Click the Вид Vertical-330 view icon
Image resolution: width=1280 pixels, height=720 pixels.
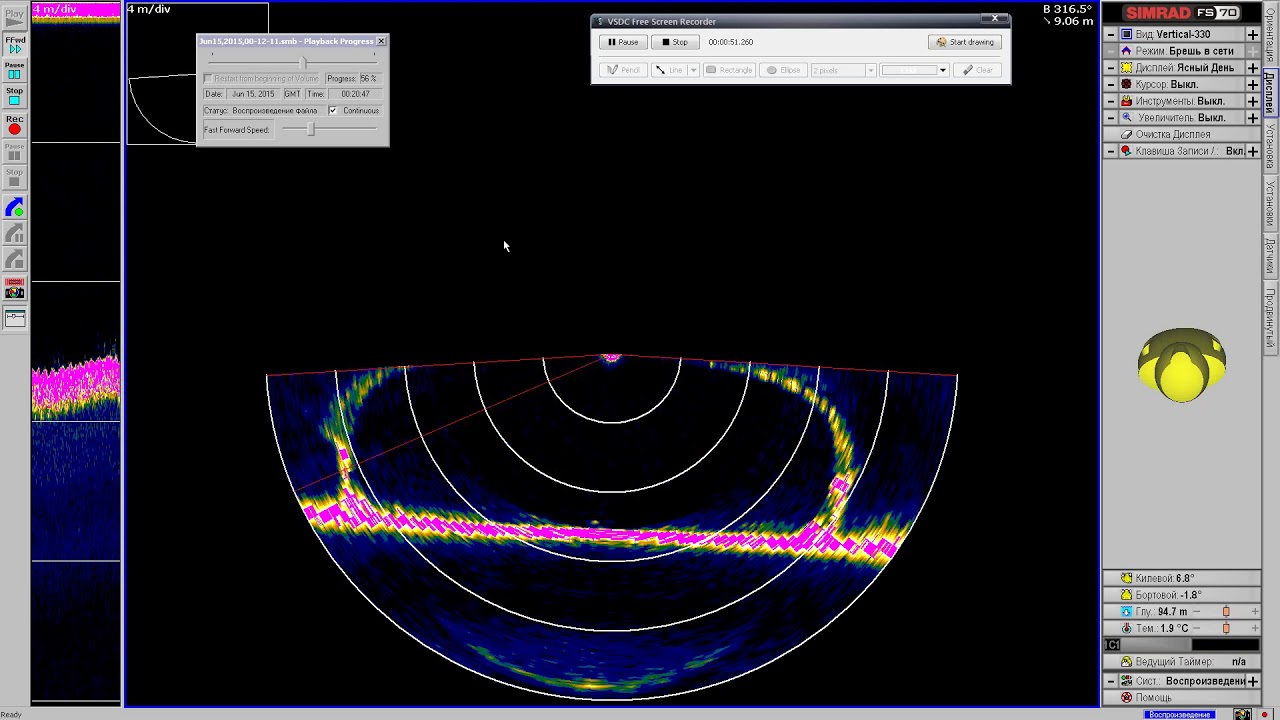click(1126, 34)
